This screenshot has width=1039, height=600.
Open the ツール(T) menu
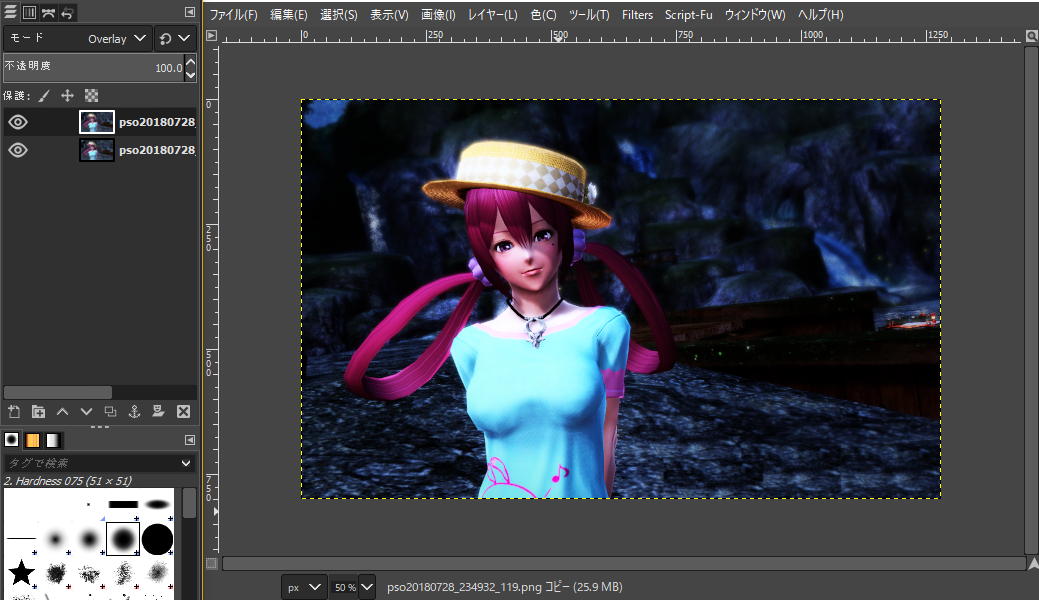coord(588,15)
